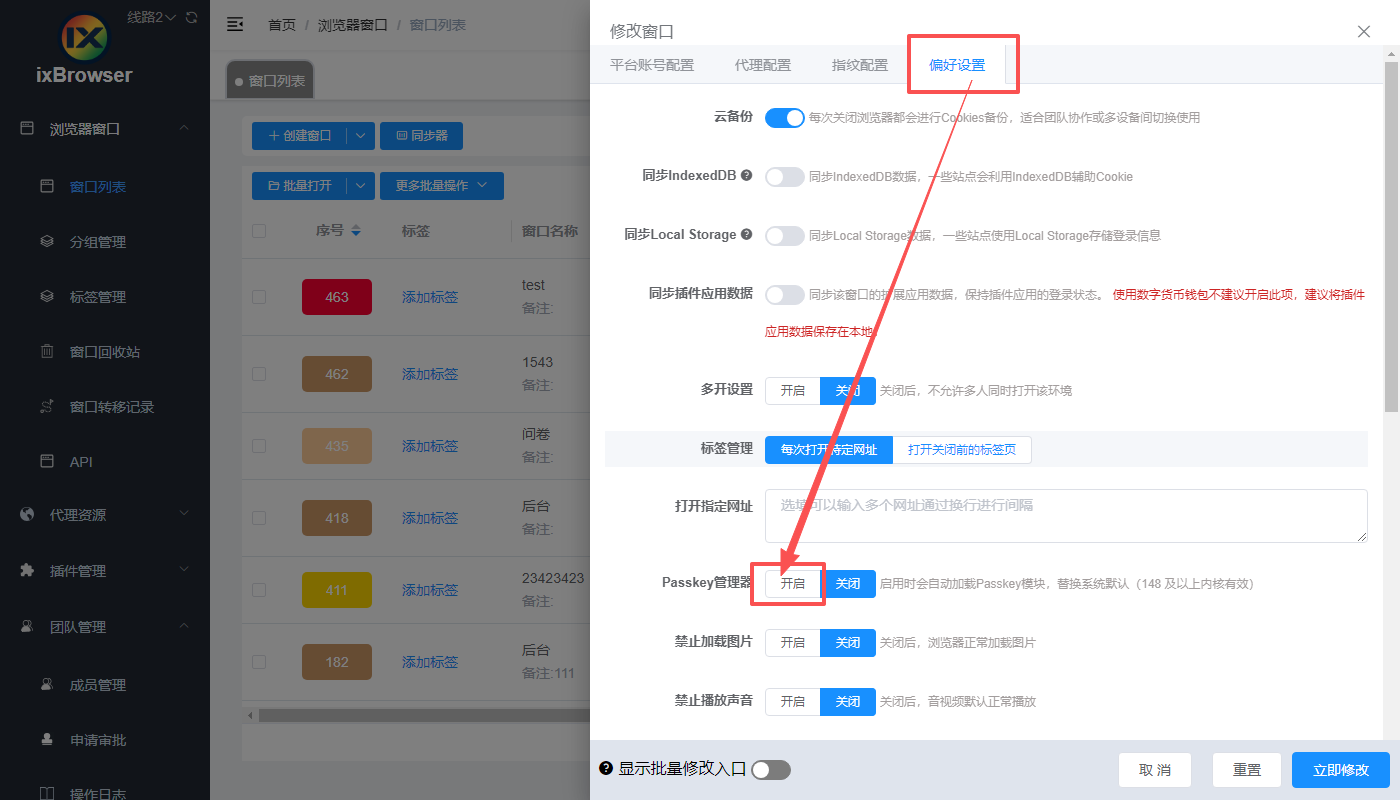Set Passkey管理器 to 开启
This screenshot has width=1400, height=800.
click(x=793, y=584)
